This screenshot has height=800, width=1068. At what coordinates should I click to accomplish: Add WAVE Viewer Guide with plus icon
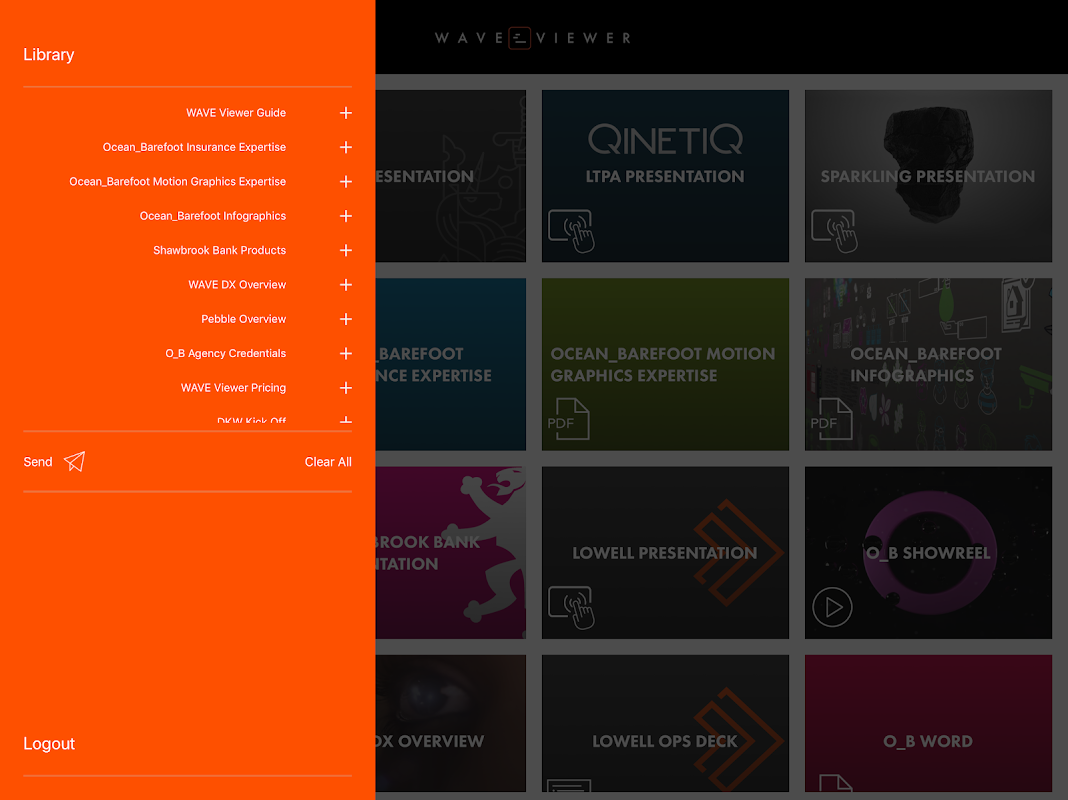pos(346,113)
